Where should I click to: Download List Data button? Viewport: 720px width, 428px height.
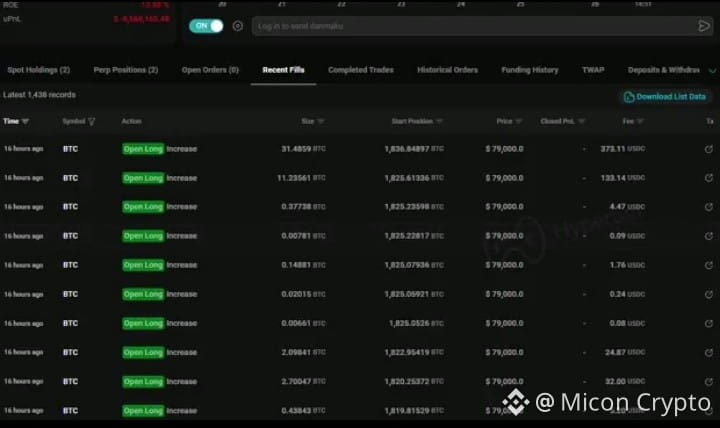click(664, 96)
